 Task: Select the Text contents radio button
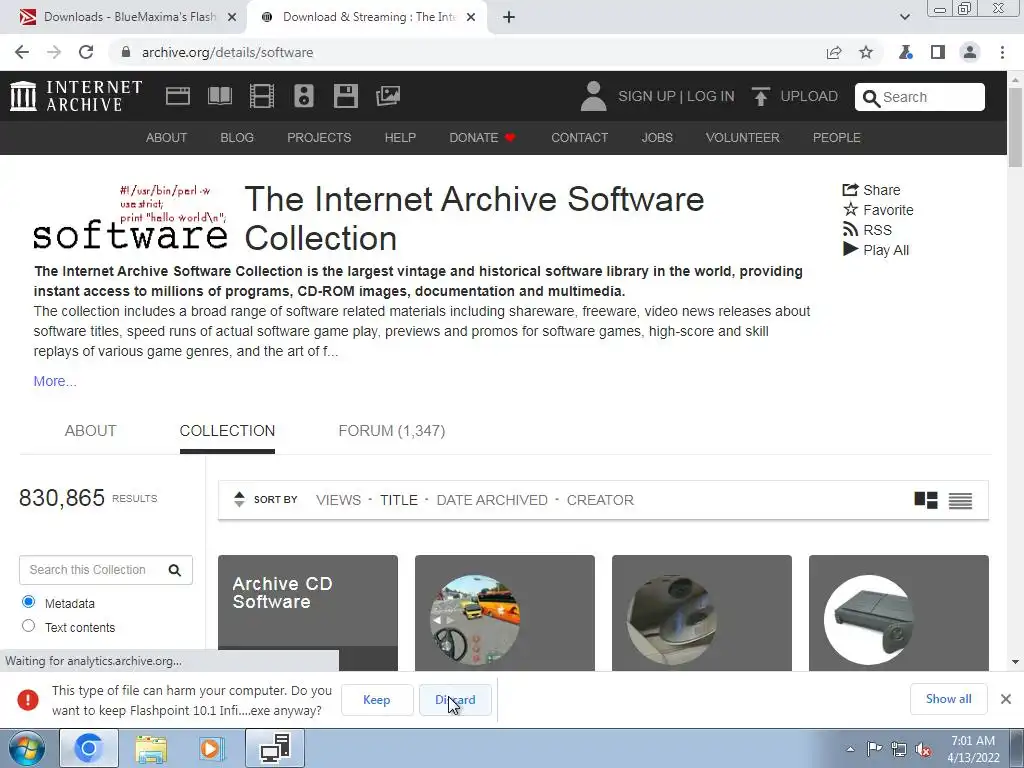point(28,626)
